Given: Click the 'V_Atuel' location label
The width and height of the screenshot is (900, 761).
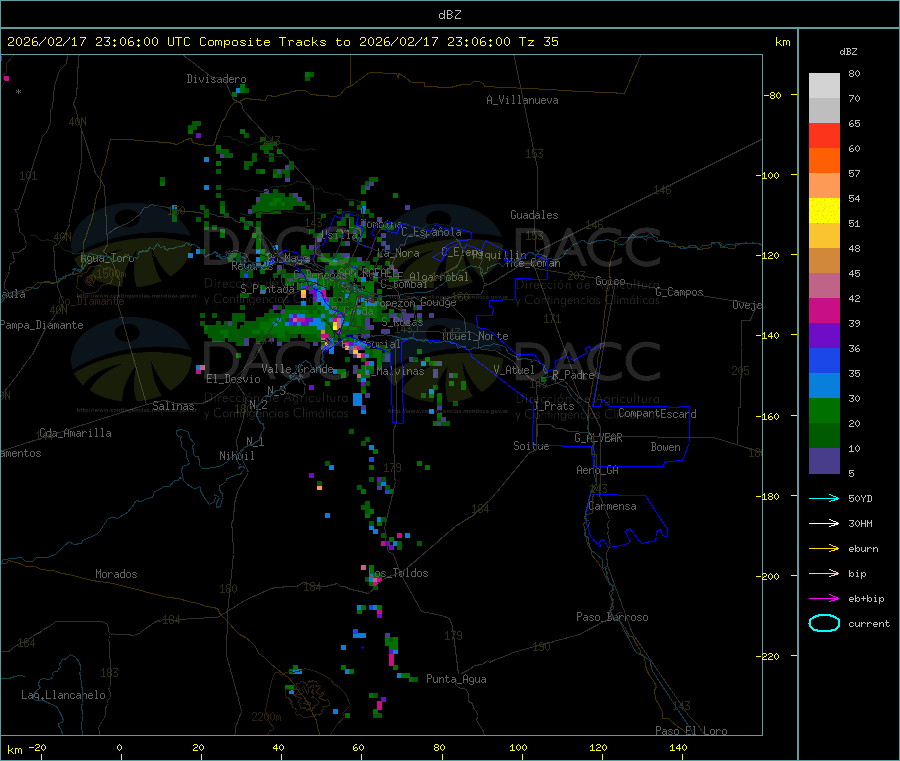Looking at the screenshot, I should coord(514,370).
